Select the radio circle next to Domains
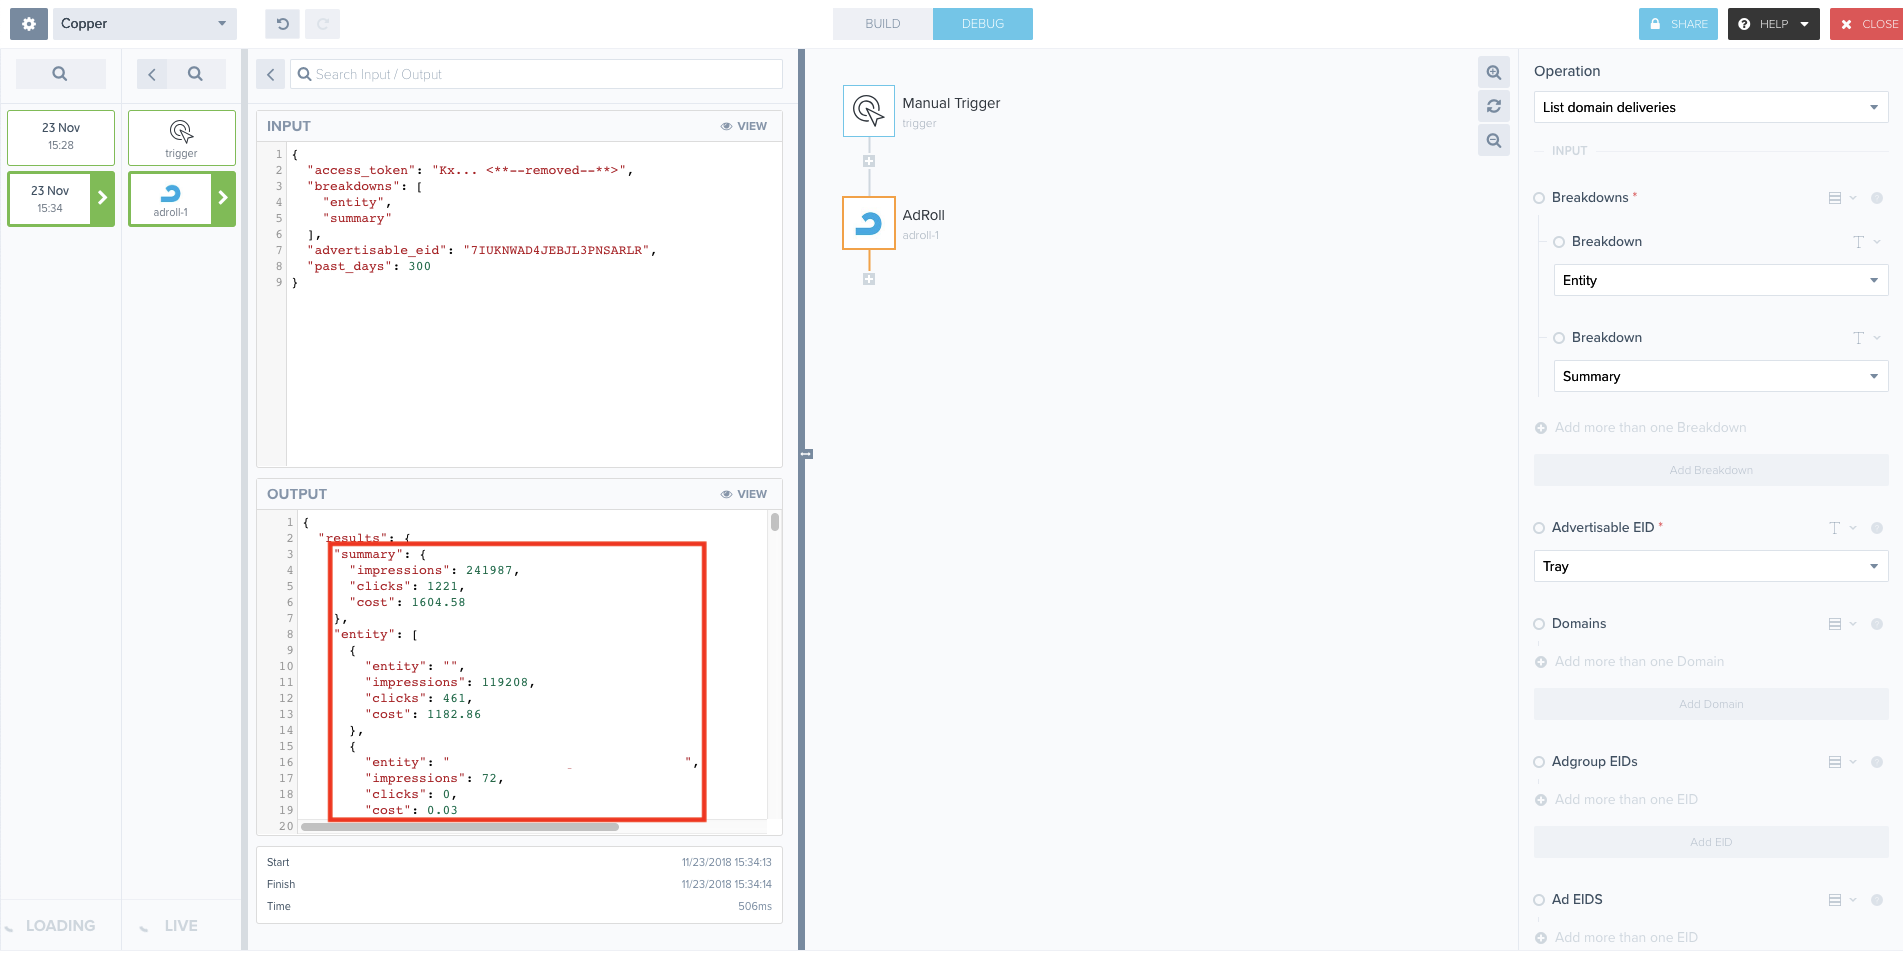 point(1538,623)
